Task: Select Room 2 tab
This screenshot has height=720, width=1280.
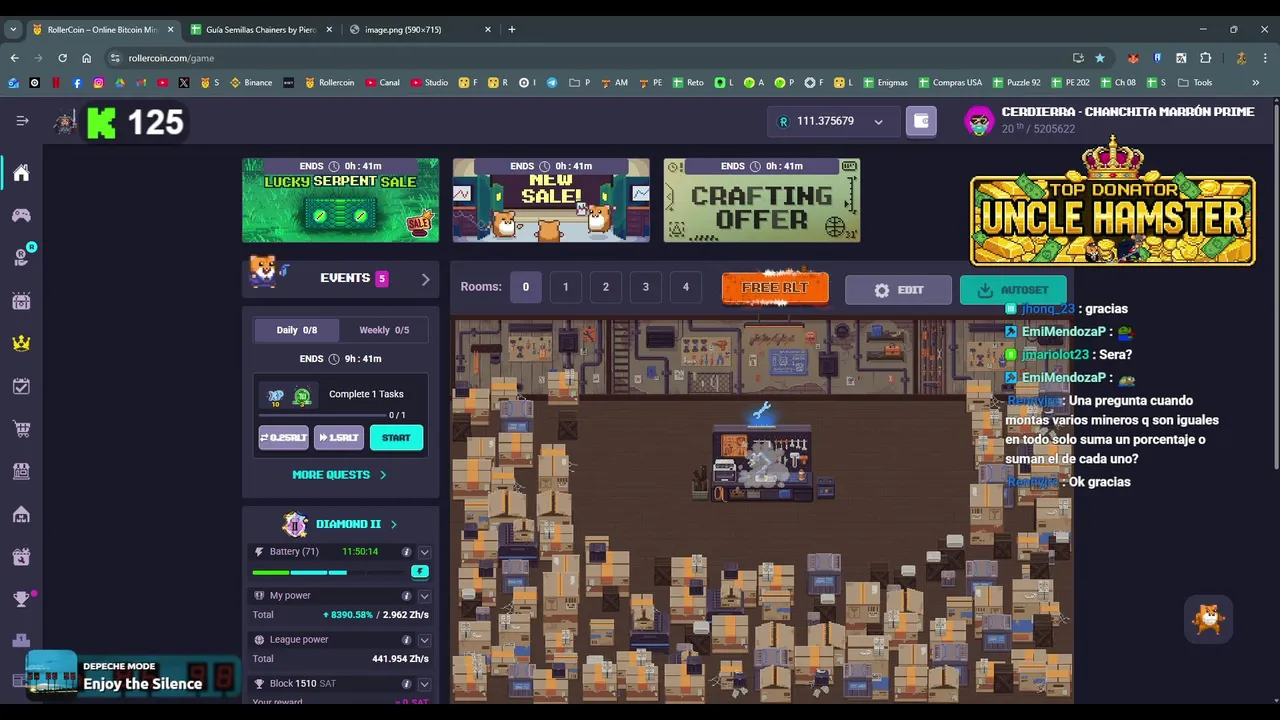Action: tap(606, 287)
